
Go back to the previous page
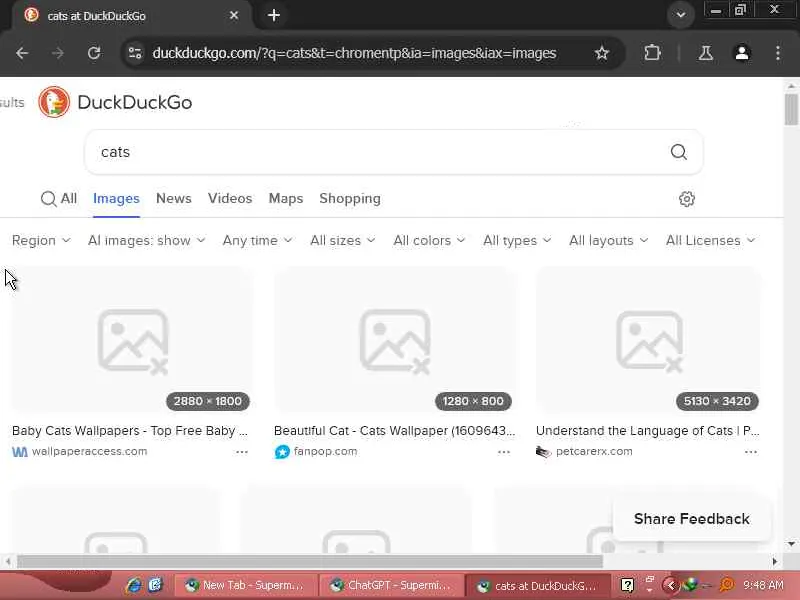tap(22, 53)
